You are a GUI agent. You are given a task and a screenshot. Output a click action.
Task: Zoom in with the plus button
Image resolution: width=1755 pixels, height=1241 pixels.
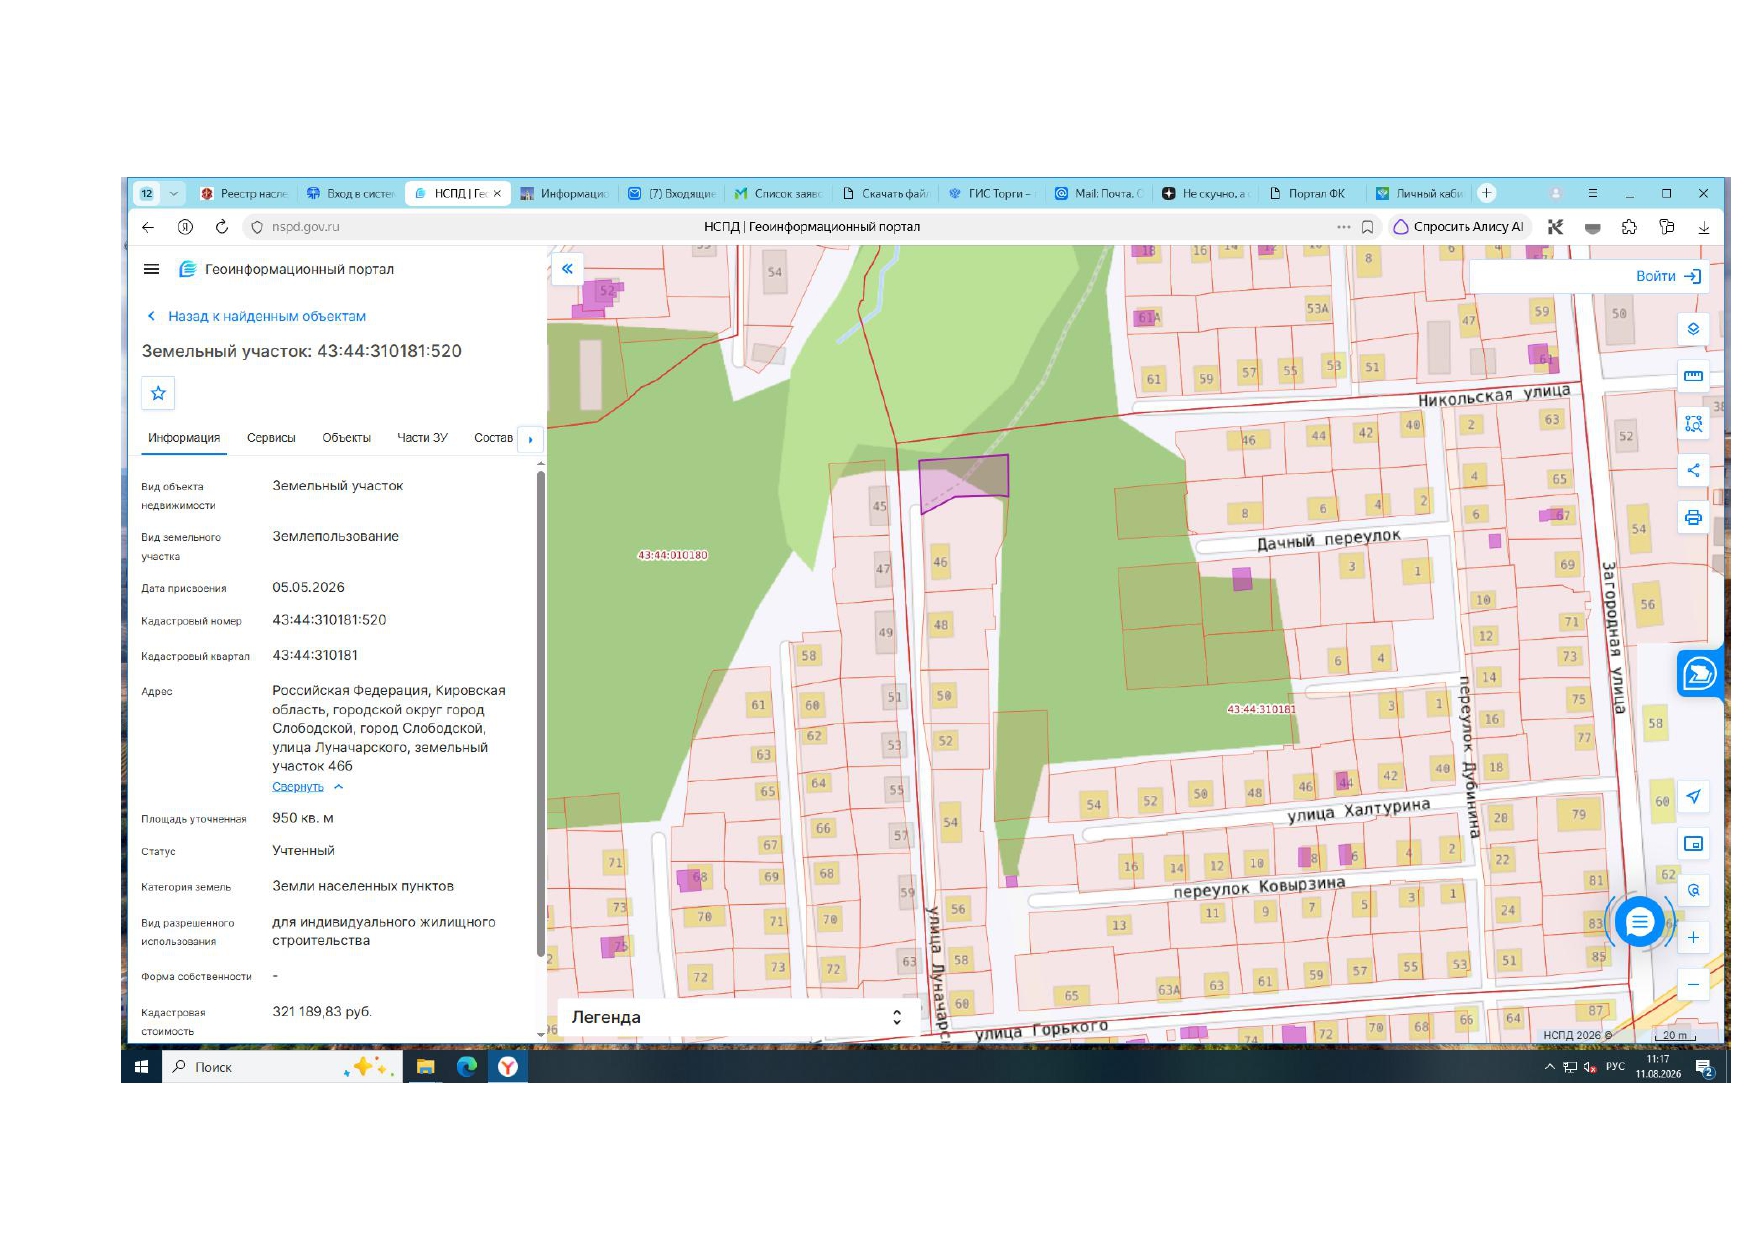click(1693, 937)
